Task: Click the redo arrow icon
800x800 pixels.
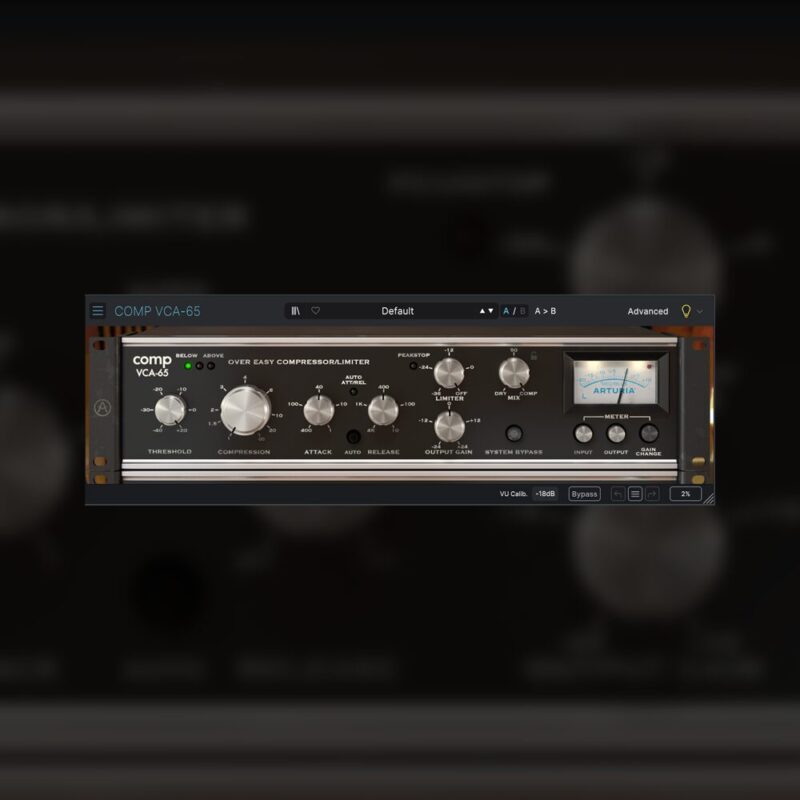Action: pos(652,494)
